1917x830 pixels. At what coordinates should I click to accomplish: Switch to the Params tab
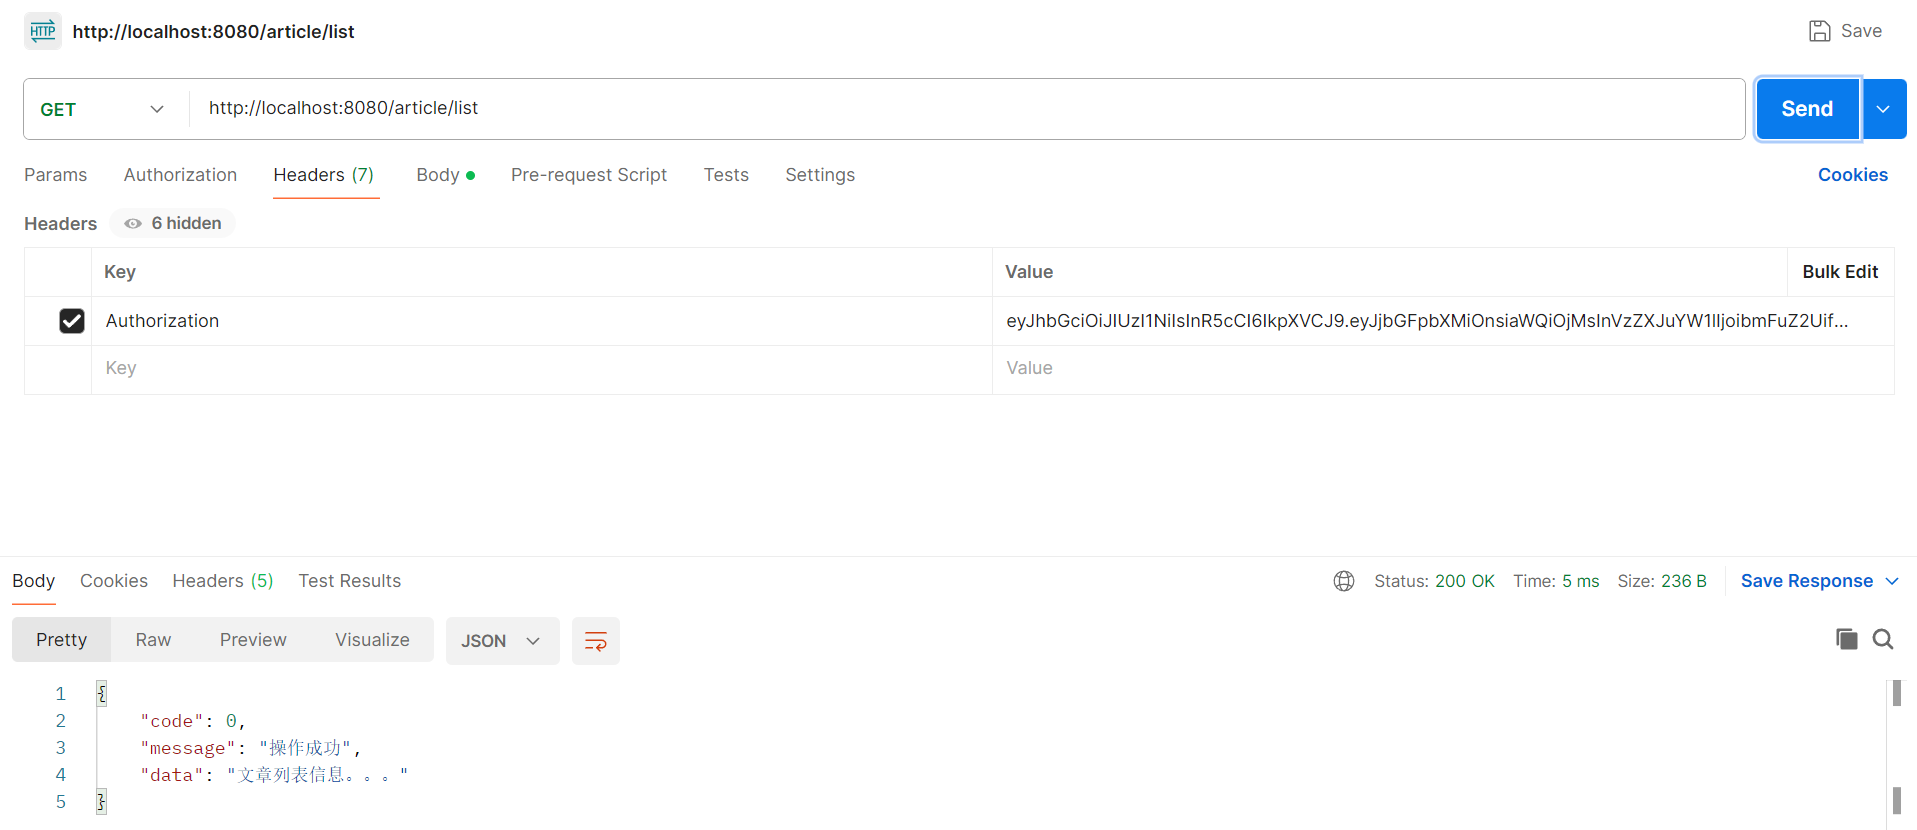point(55,175)
